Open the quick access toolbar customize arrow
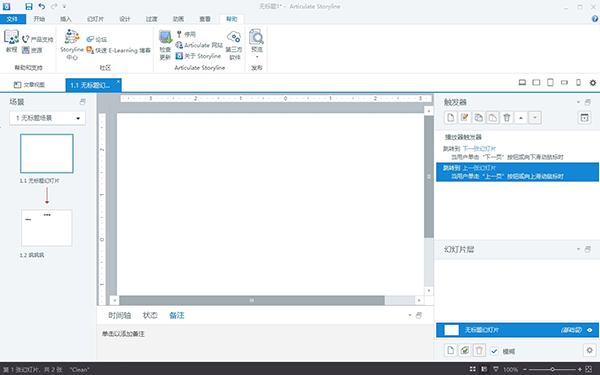 tap(64, 7)
